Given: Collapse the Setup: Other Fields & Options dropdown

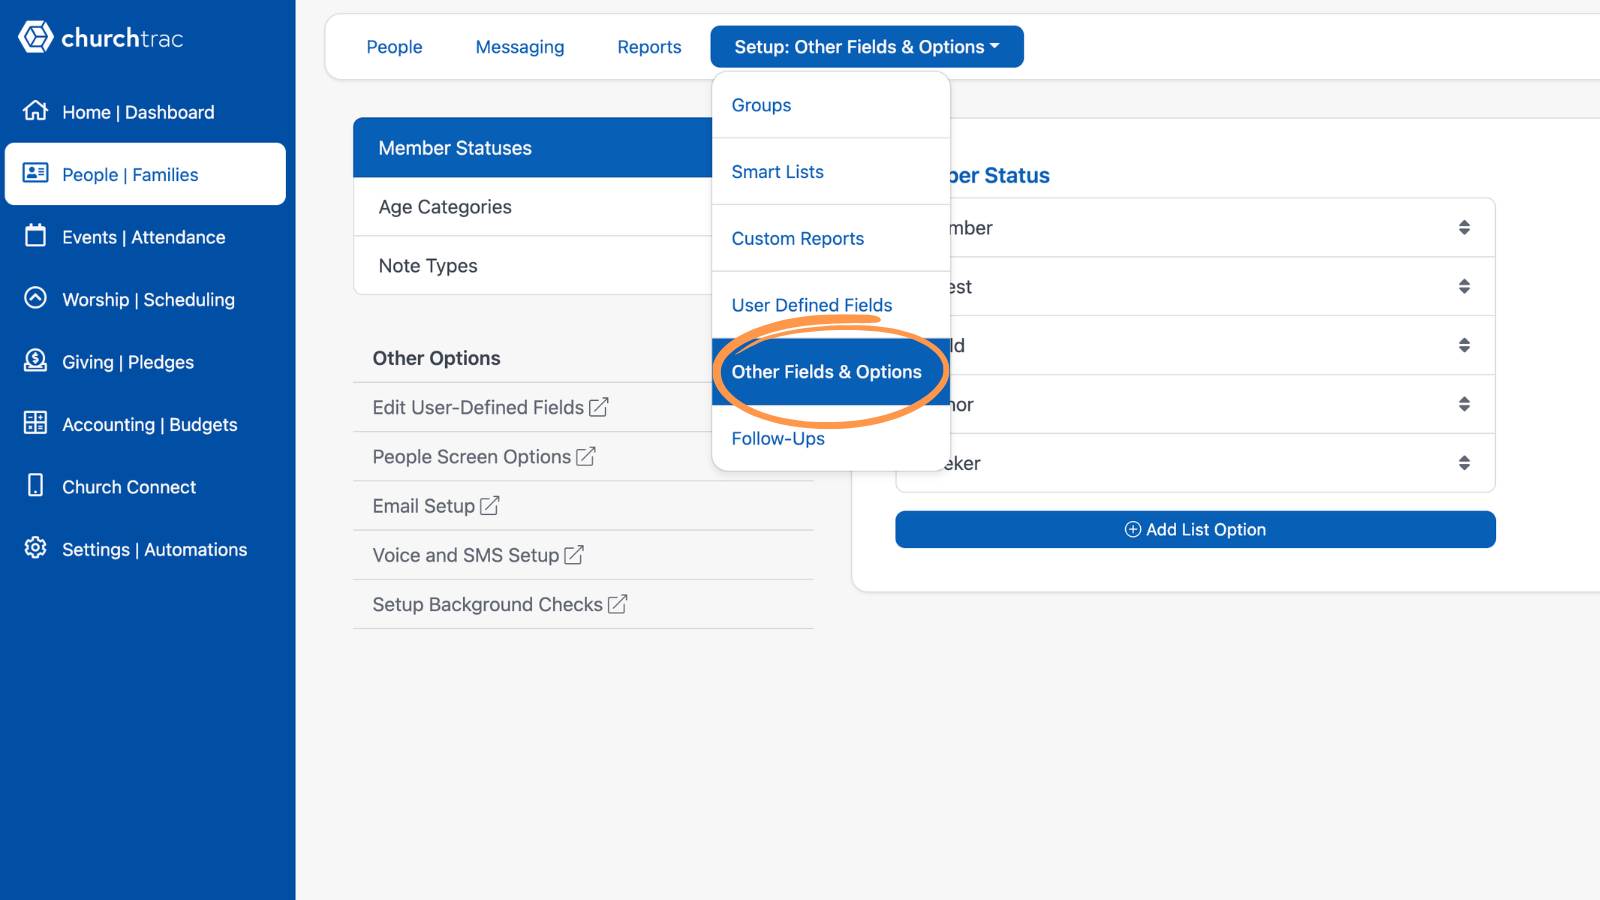Looking at the screenshot, I should tap(867, 47).
